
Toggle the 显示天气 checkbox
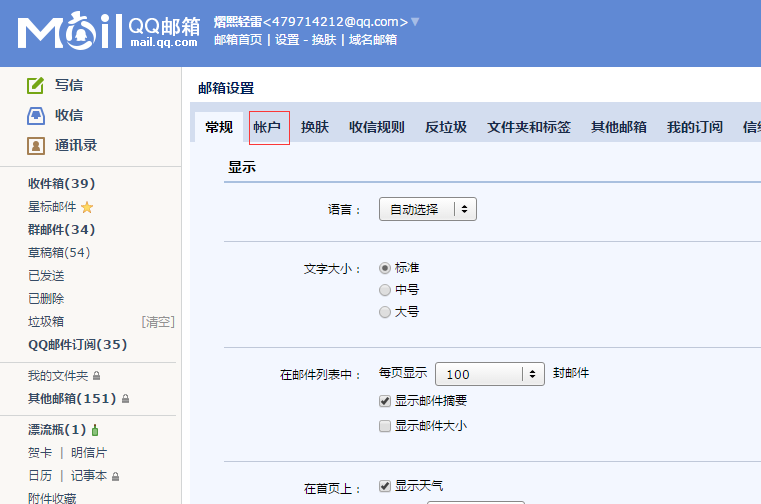tap(385, 486)
